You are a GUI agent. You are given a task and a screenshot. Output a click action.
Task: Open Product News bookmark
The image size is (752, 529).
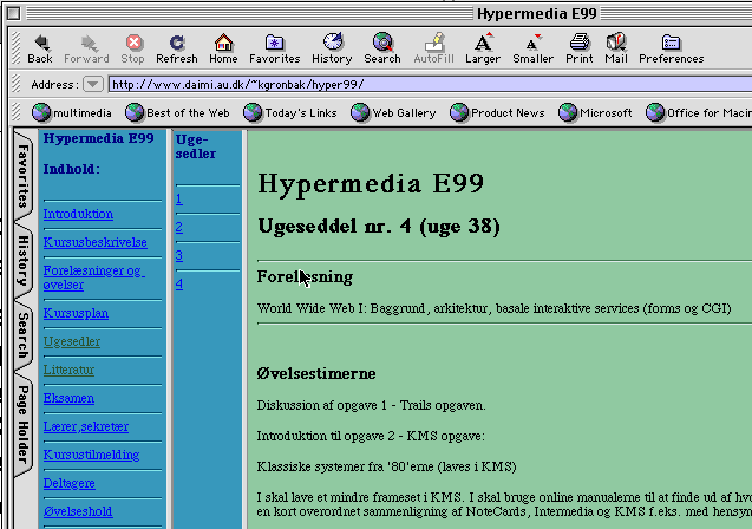click(x=497, y=113)
